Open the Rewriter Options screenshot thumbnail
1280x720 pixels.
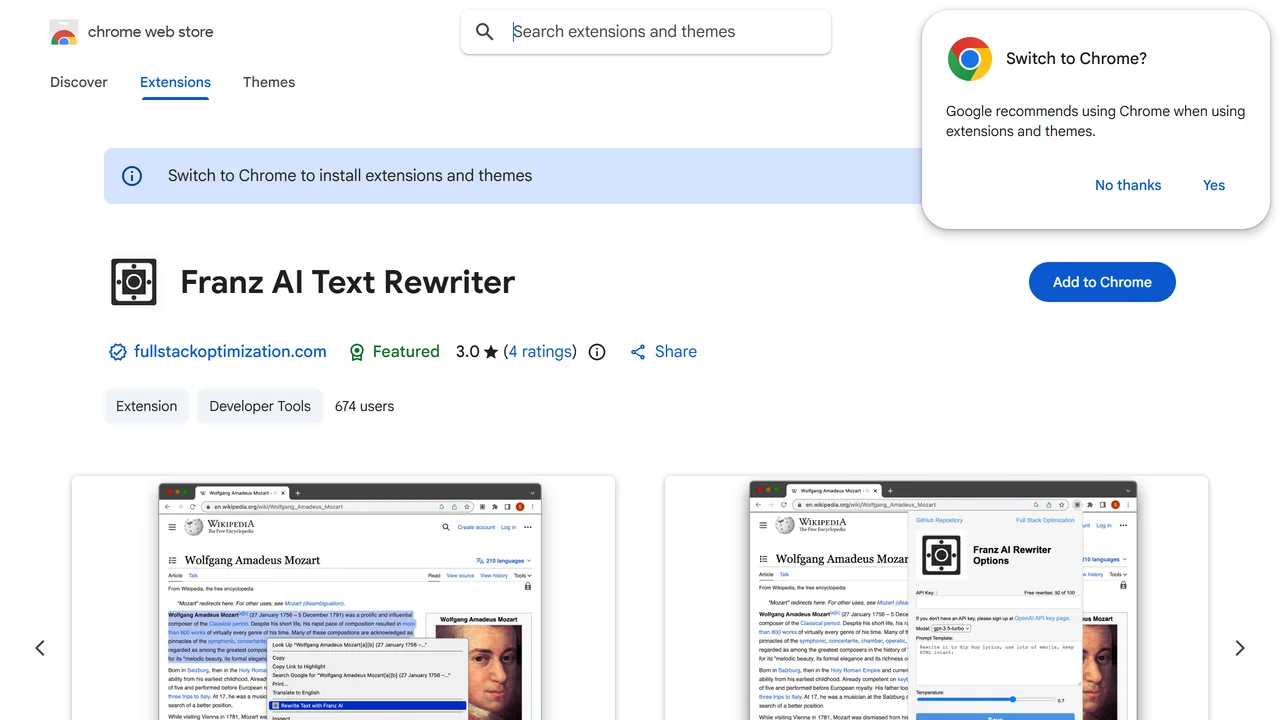click(x=936, y=598)
